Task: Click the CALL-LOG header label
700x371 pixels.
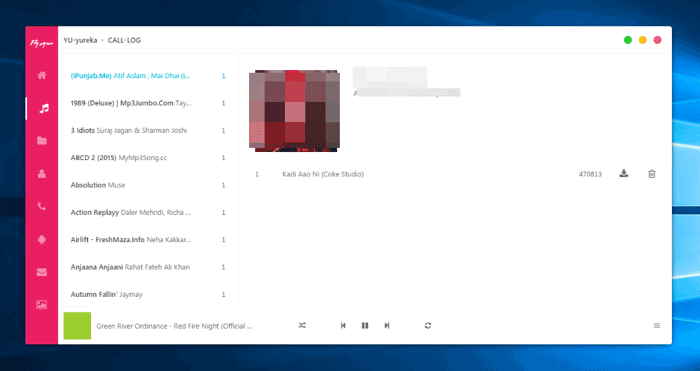Action: tap(124, 40)
